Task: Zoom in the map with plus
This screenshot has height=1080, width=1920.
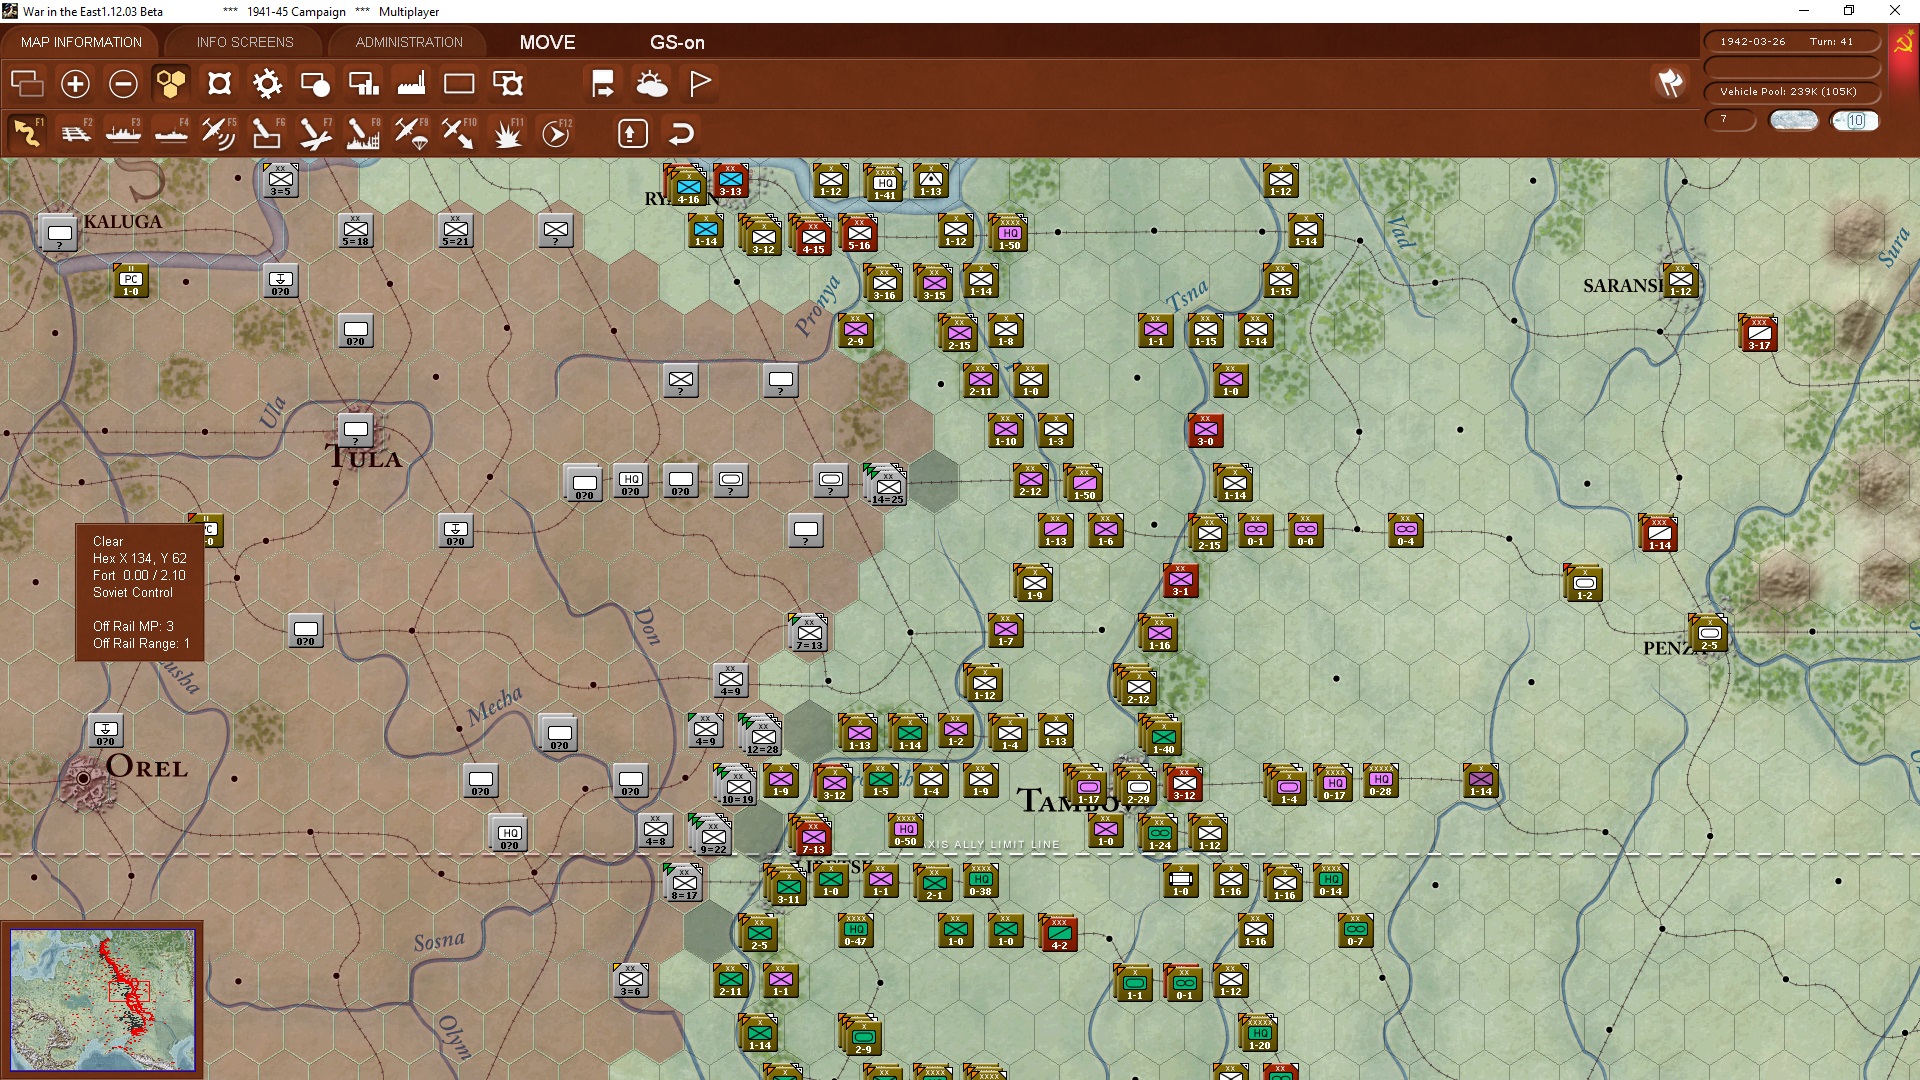Action: [75, 84]
